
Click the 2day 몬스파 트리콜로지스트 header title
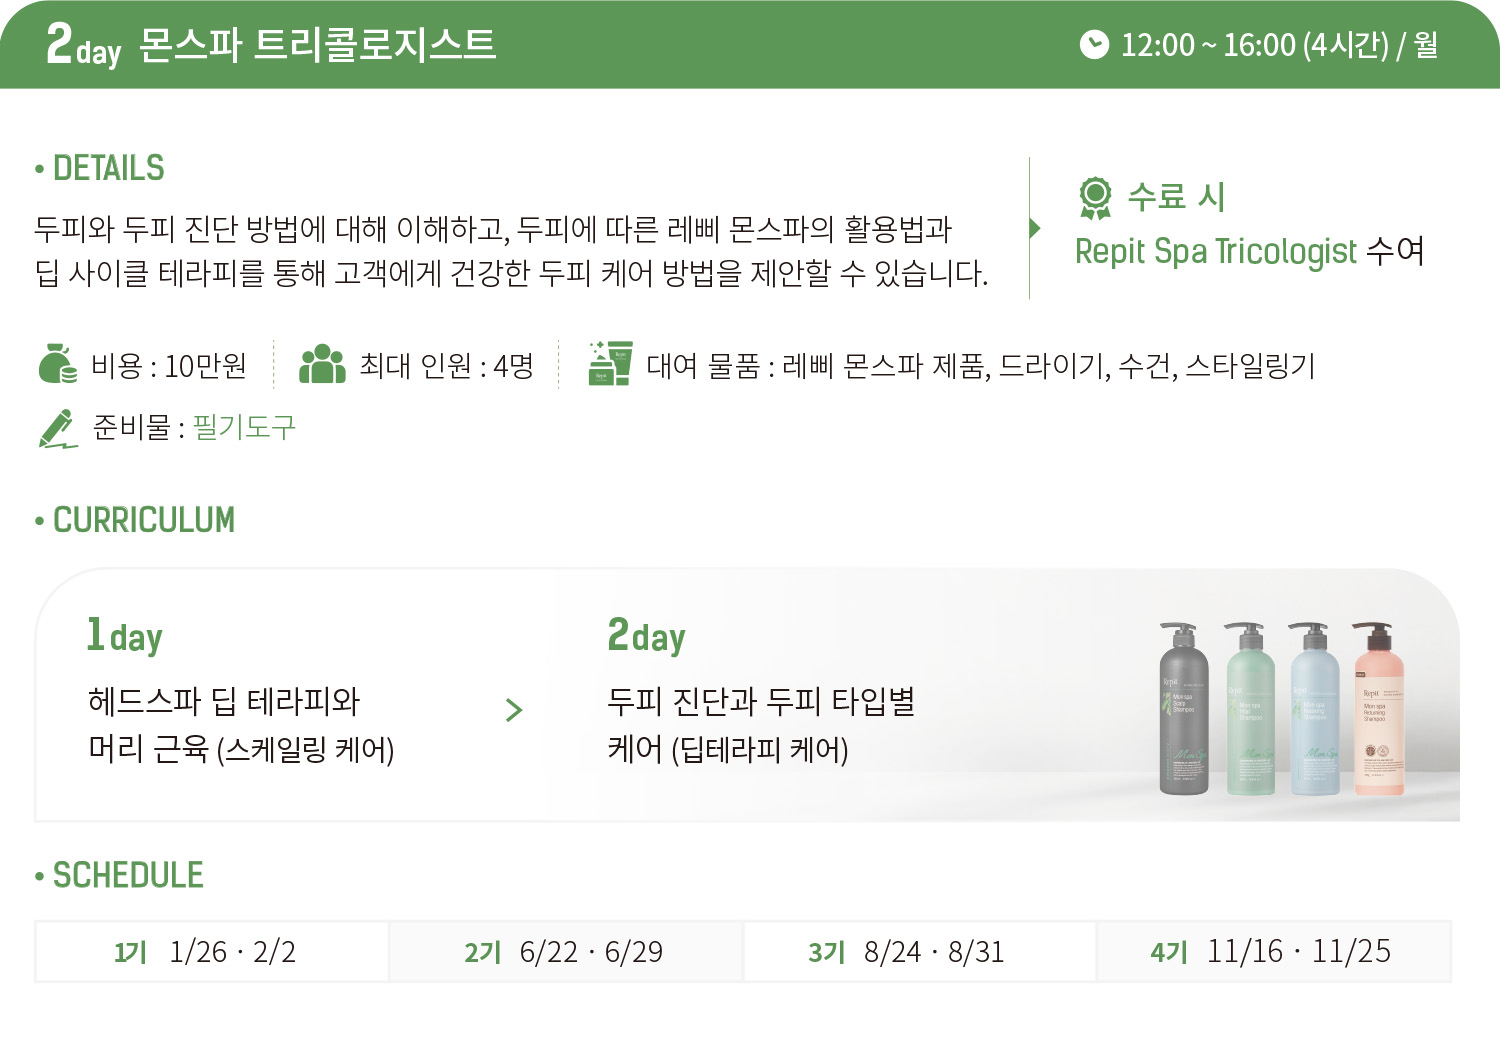[x=271, y=45]
